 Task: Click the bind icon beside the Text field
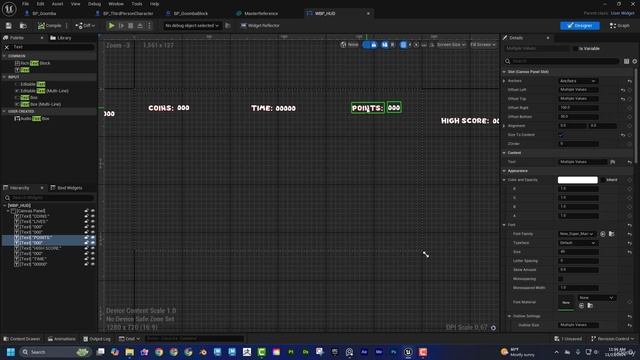[613, 162]
